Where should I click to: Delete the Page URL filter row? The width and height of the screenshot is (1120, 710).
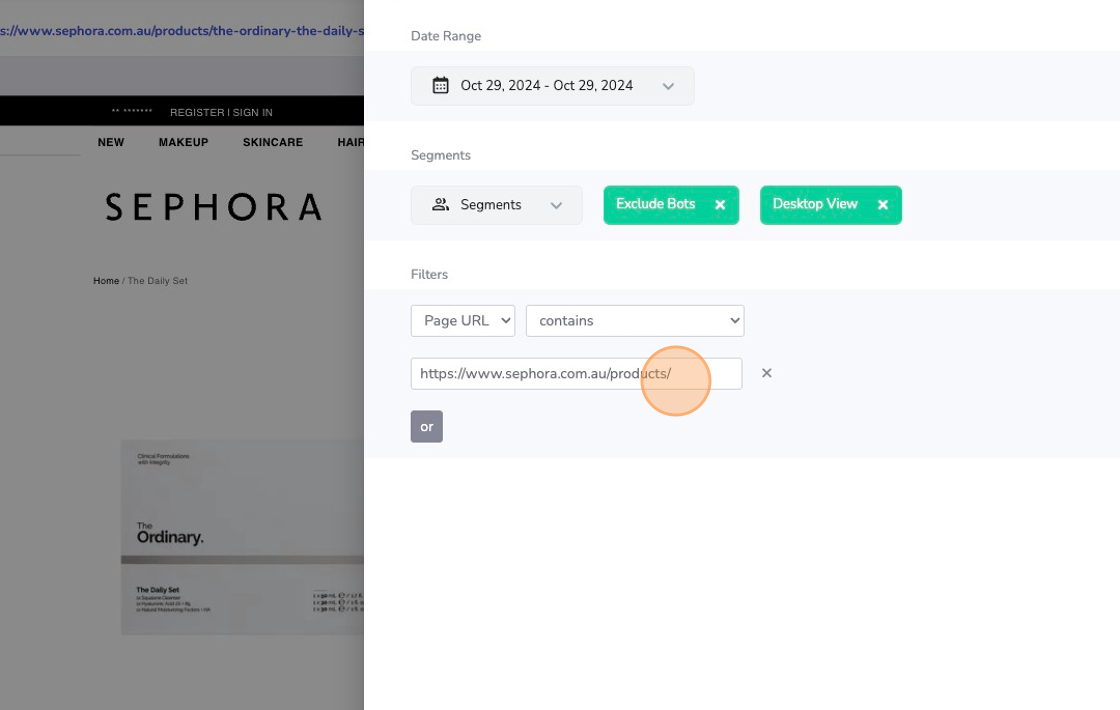point(767,373)
